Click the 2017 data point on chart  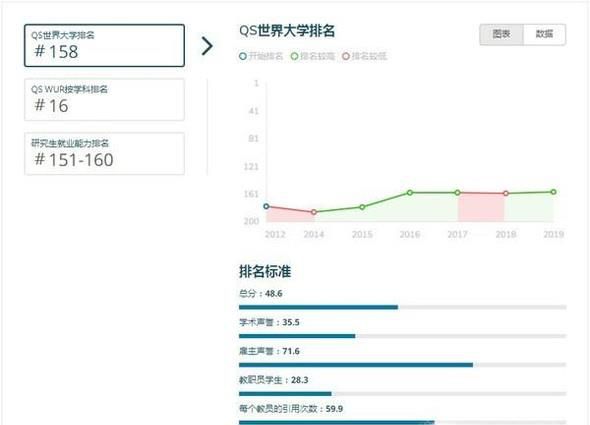(458, 192)
